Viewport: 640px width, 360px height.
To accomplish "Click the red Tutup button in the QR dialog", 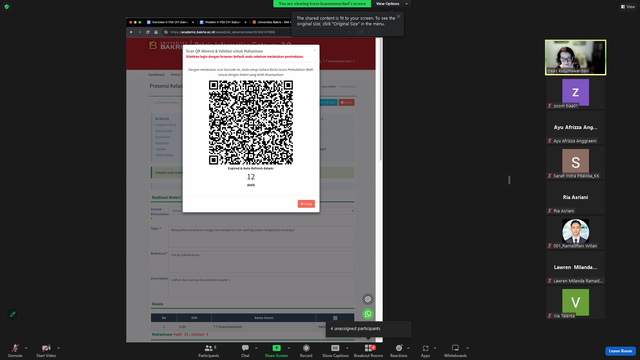I will pyautogui.click(x=306, y=204).
